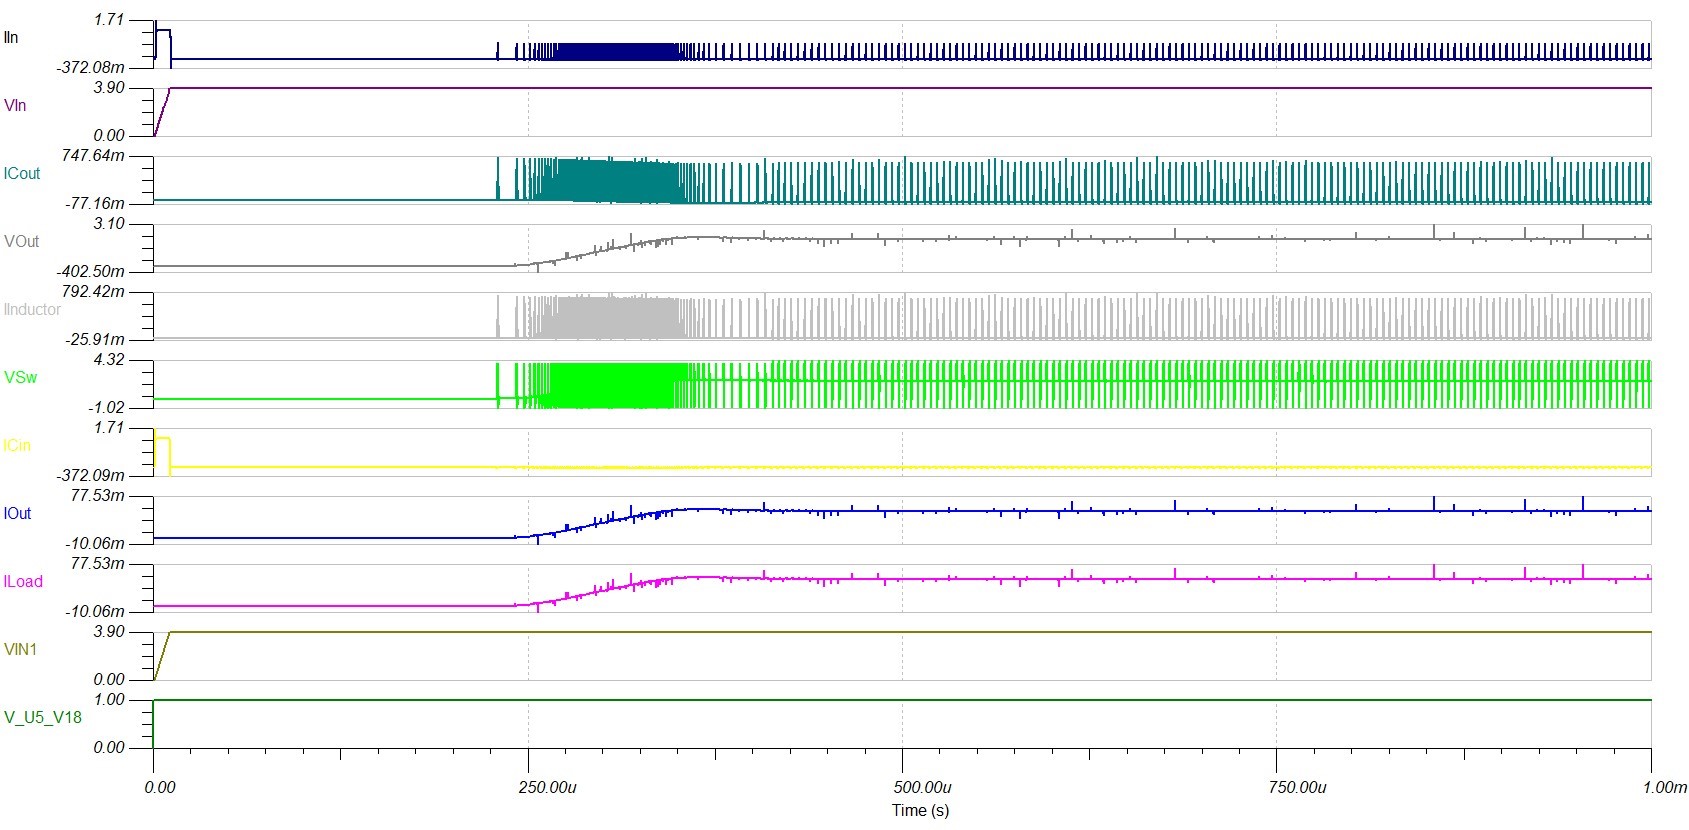Click the 1.00m time axis label
1689x830 pixels.
[x=1664, y=788]
